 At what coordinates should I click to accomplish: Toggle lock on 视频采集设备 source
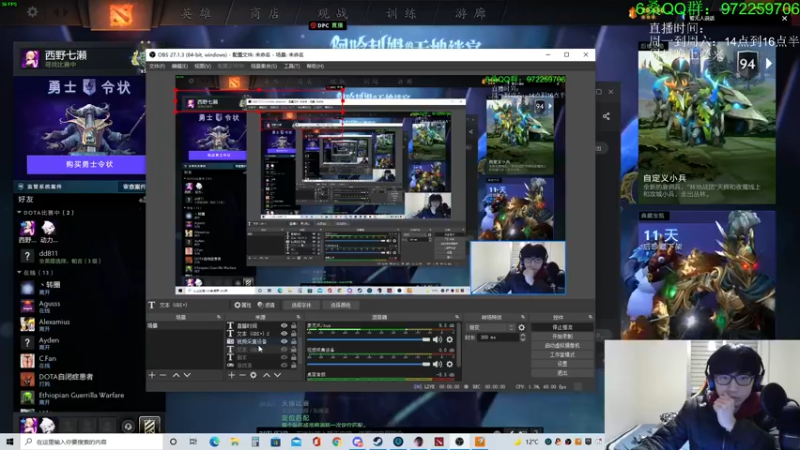tap(293, 341)
